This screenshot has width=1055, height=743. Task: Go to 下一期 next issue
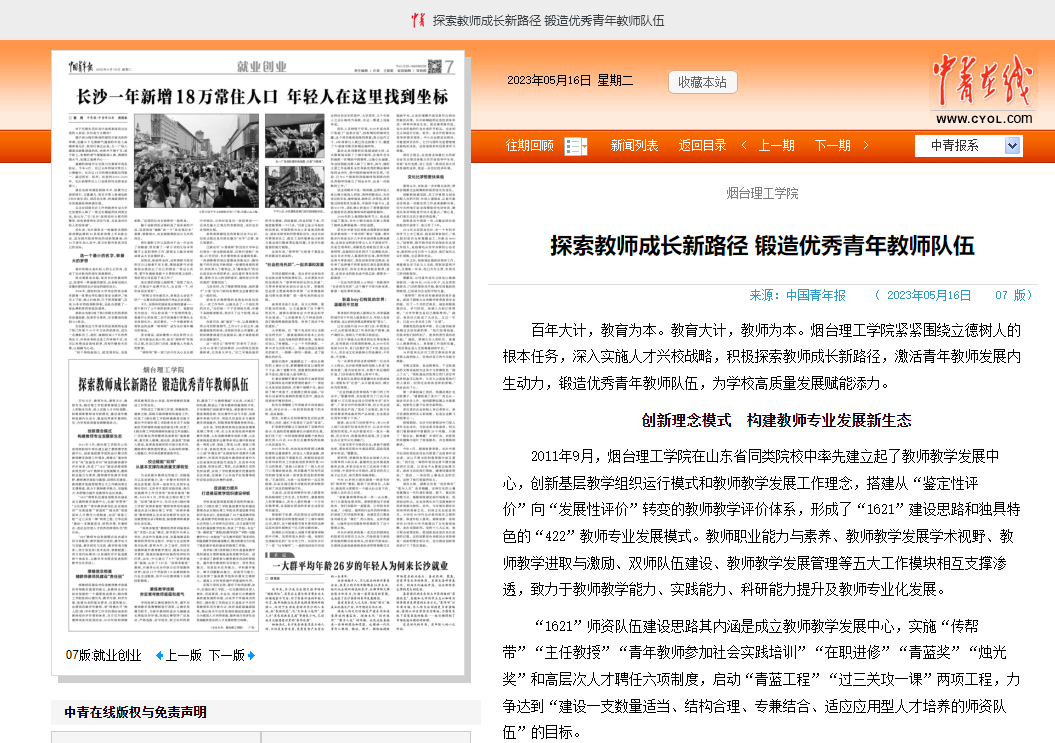click(x=832, y=146)
